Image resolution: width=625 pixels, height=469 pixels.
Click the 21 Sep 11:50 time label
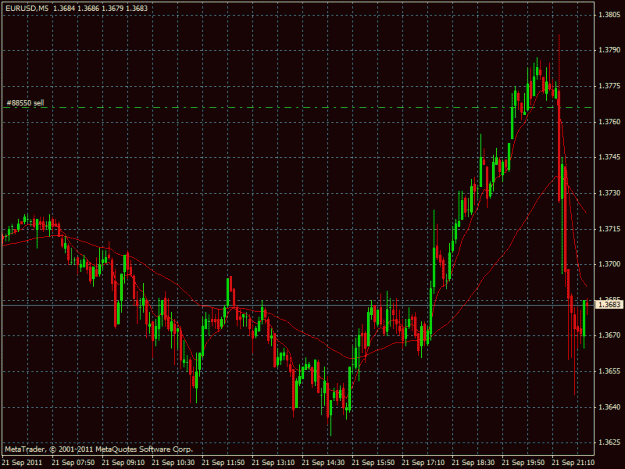click(223, 463)
